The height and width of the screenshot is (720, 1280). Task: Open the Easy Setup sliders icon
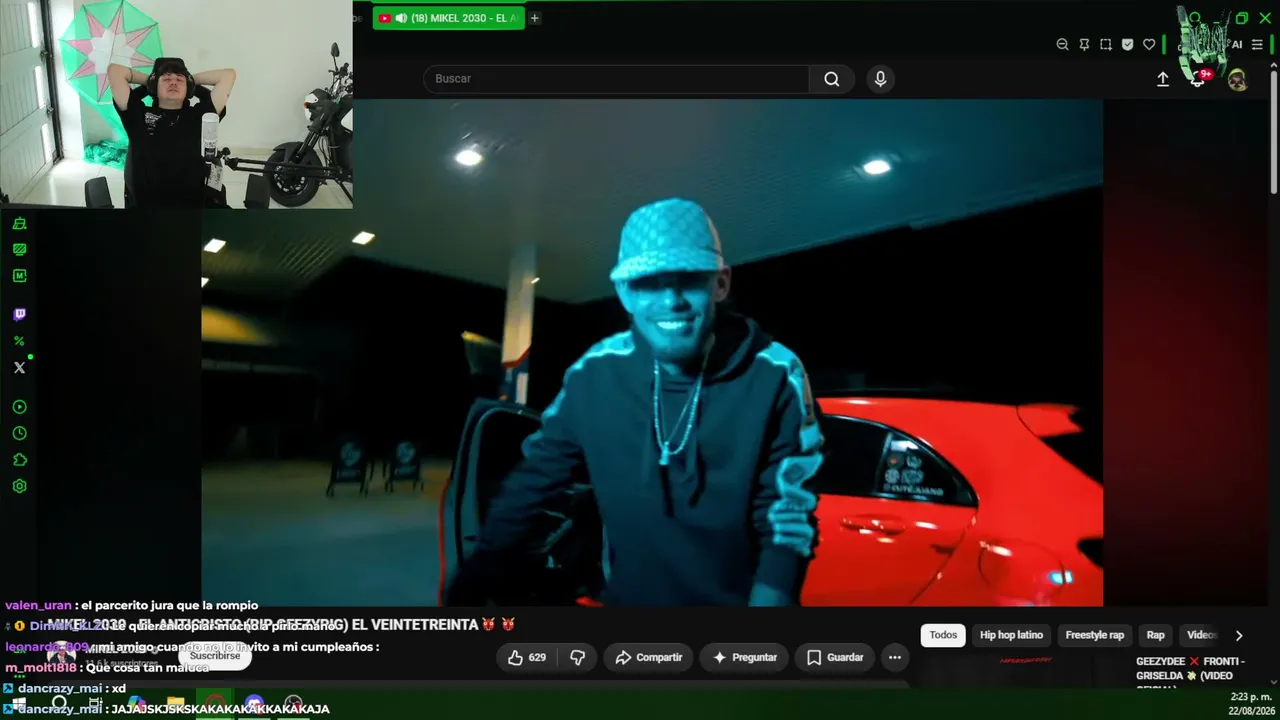point(1257,44)
